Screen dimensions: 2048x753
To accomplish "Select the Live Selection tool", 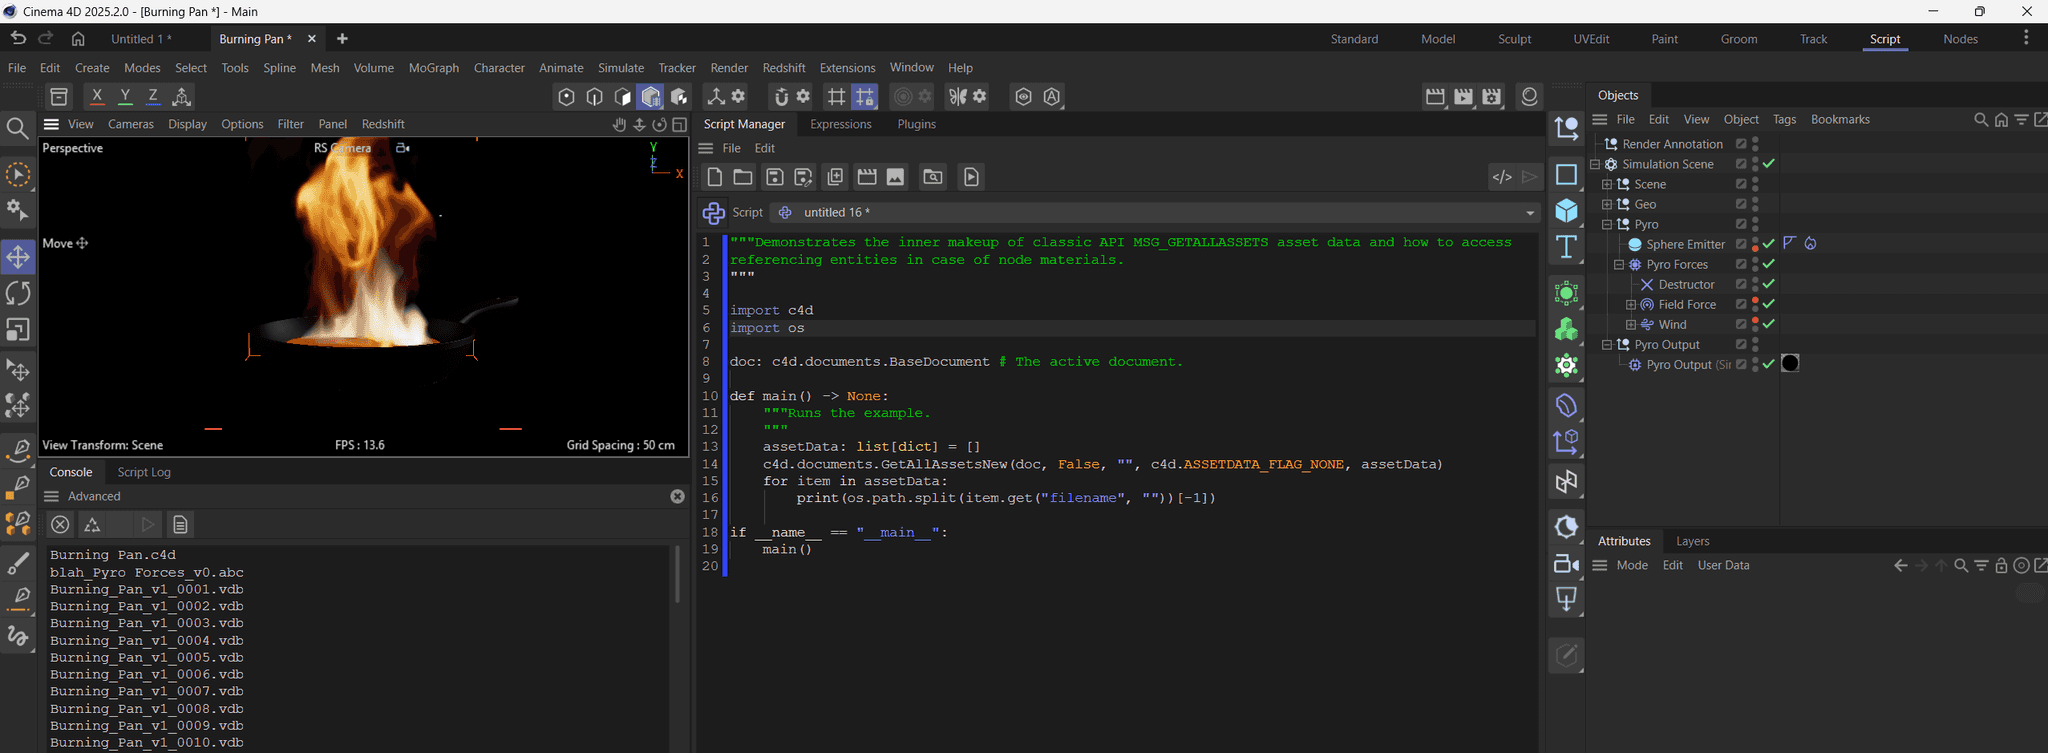I will pyautogui.click(x=18, y=175).
